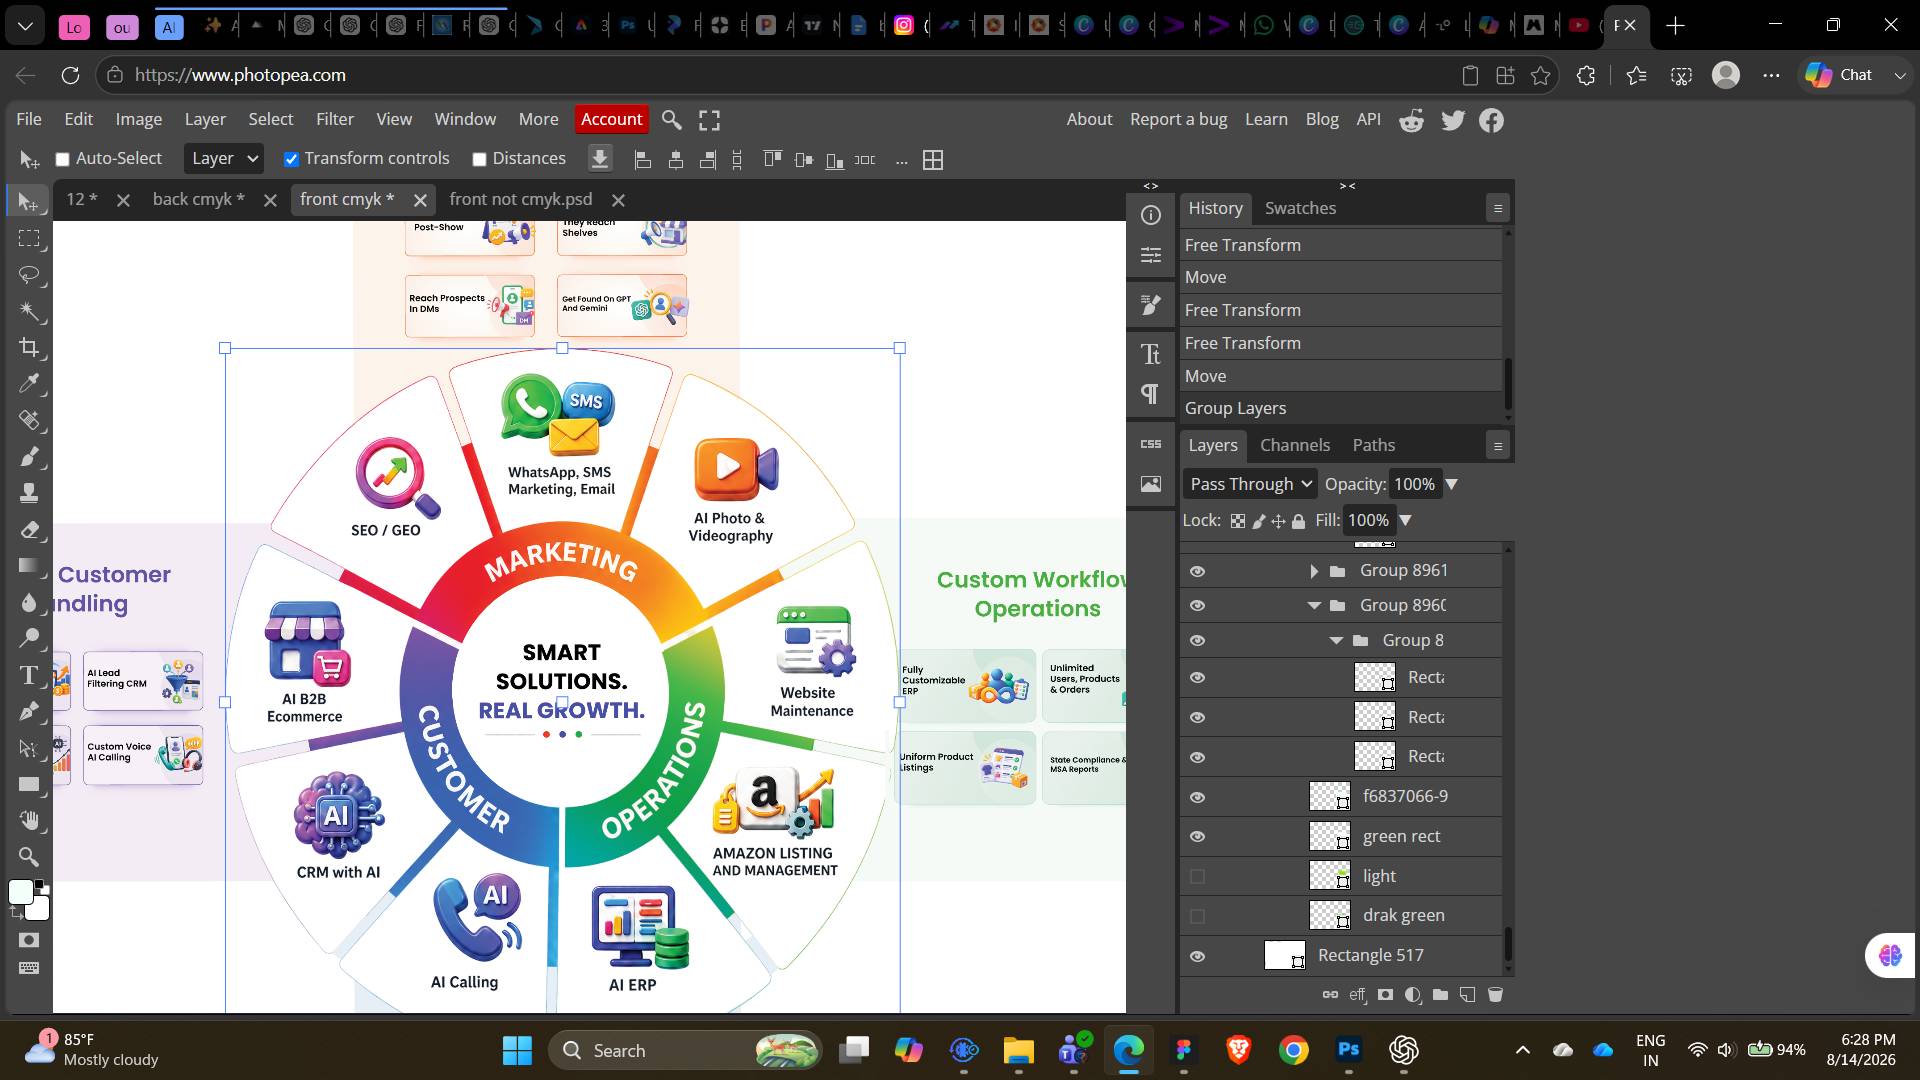
Task: Enable the Auto-Select checkbox
Action: (x=62, y=159)
